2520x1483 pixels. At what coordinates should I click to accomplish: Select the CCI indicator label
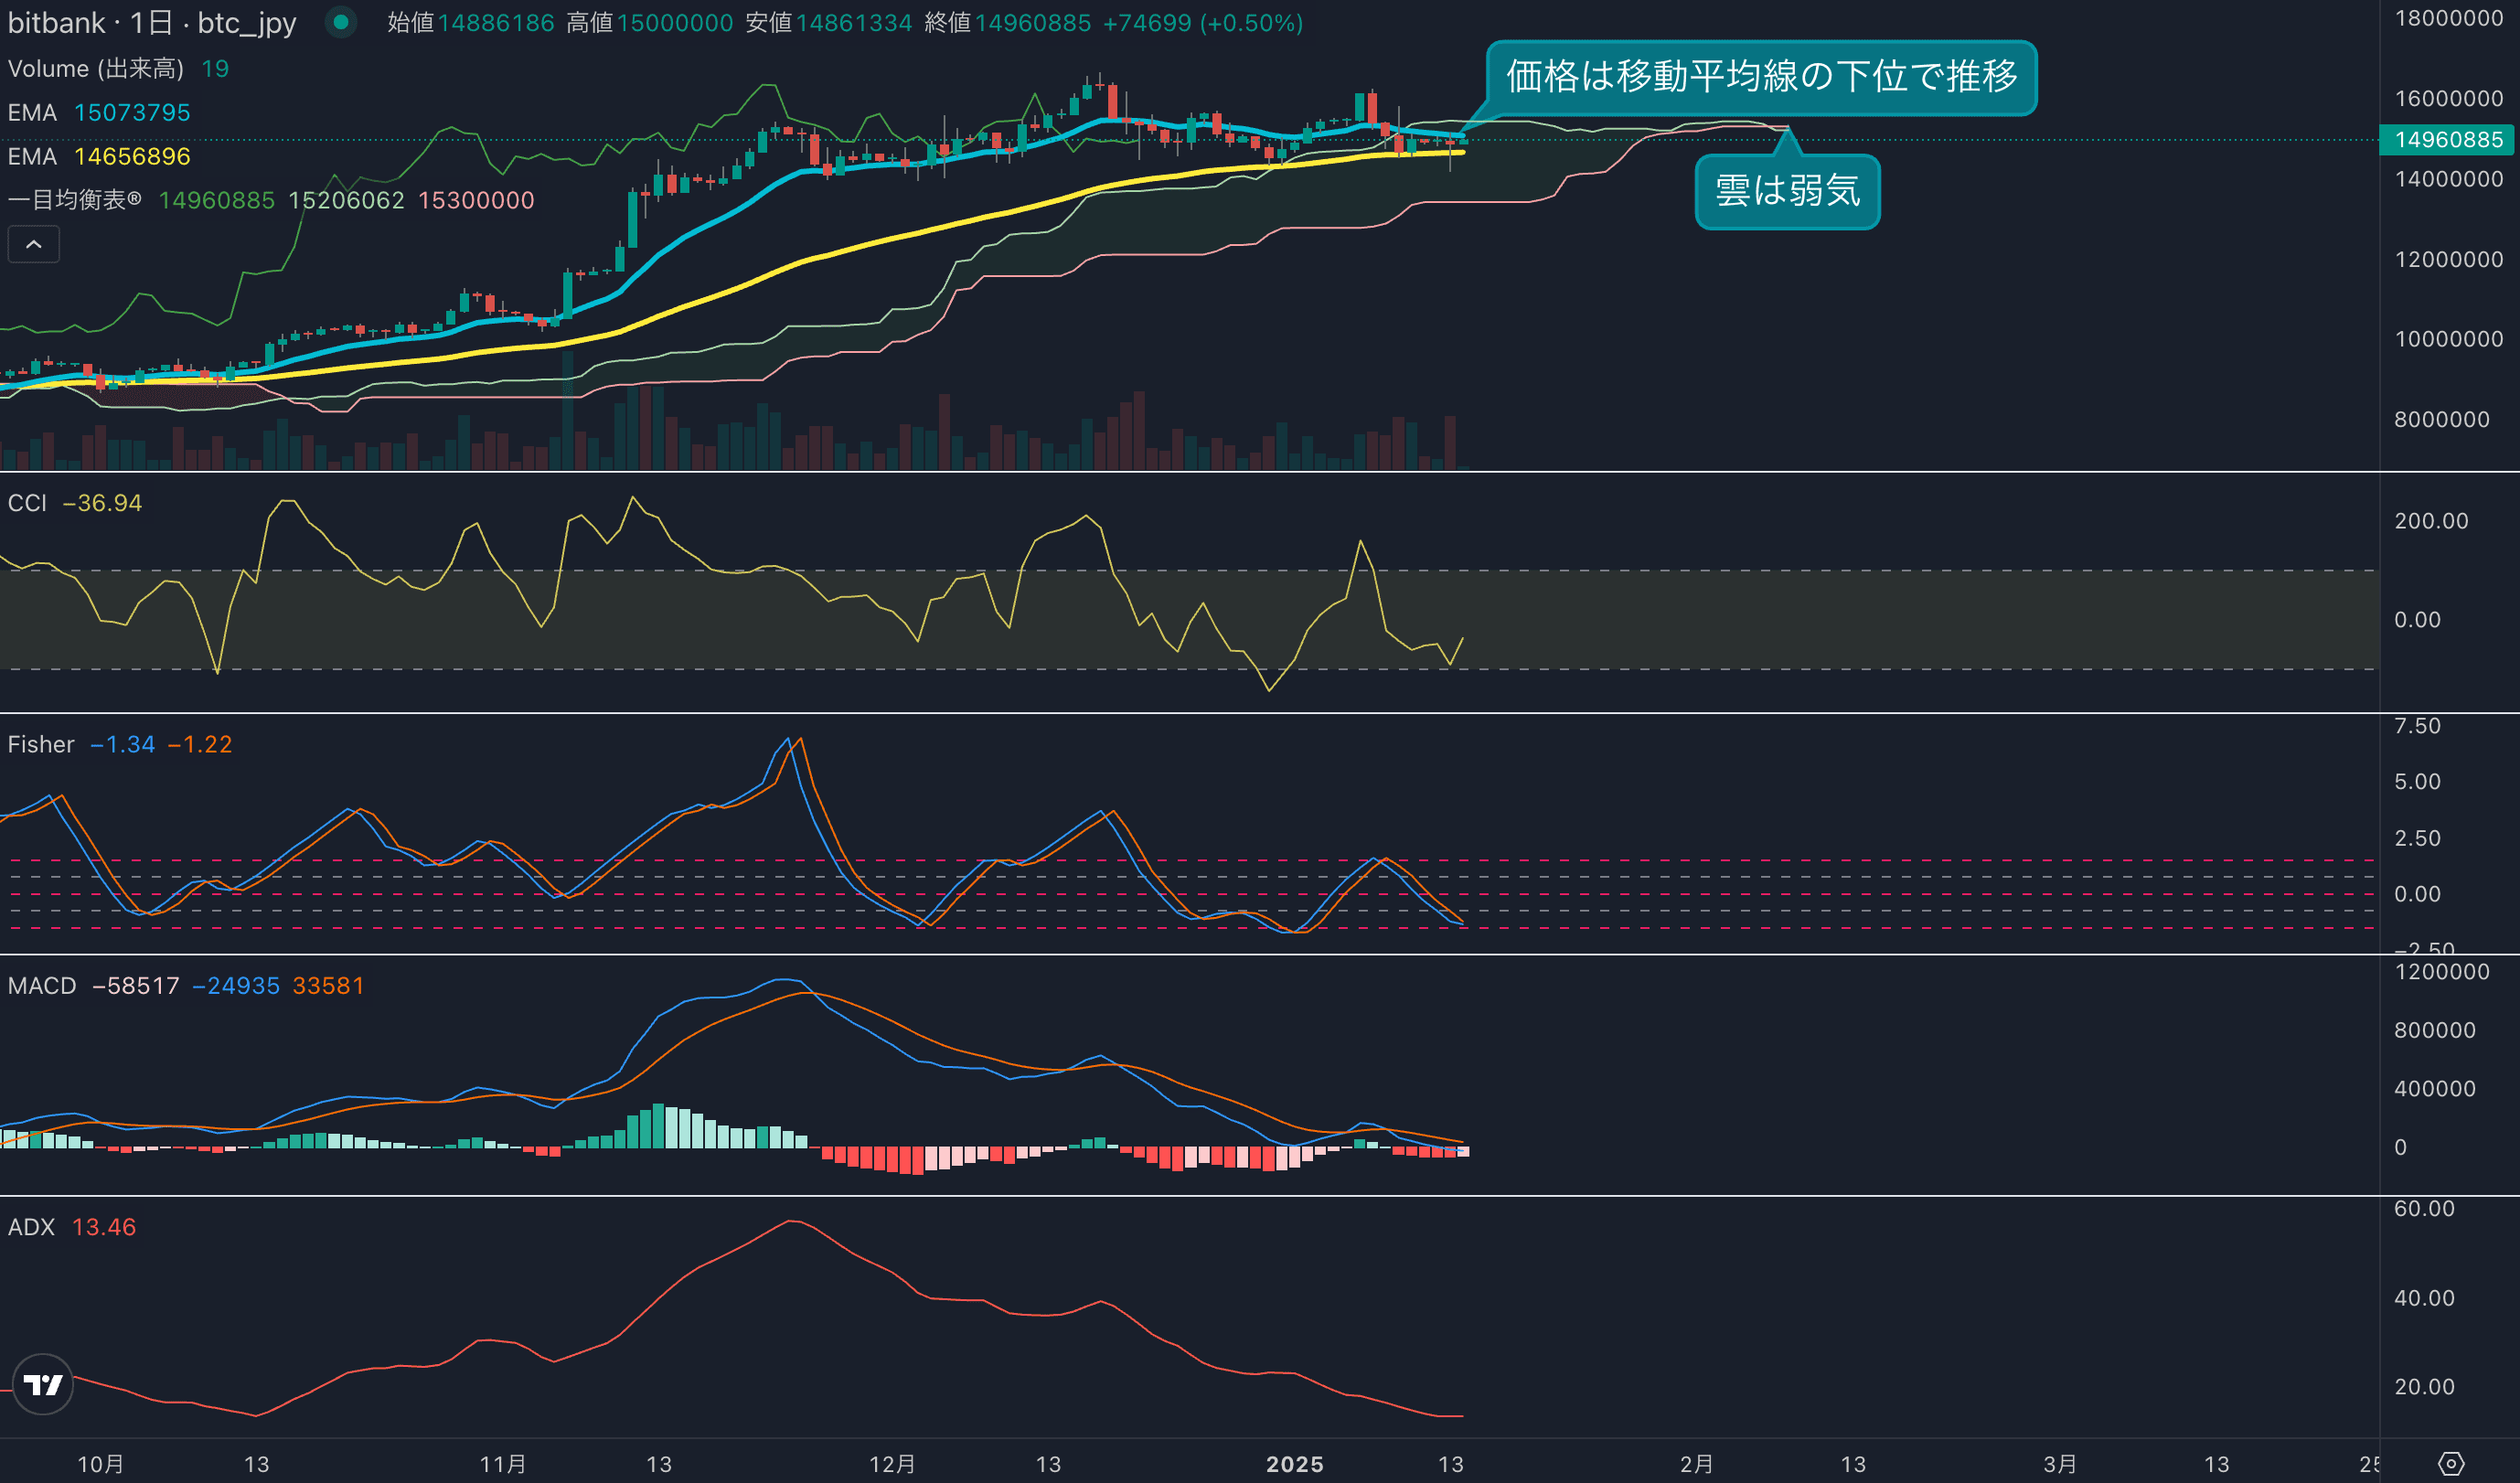tap(27, 503)
